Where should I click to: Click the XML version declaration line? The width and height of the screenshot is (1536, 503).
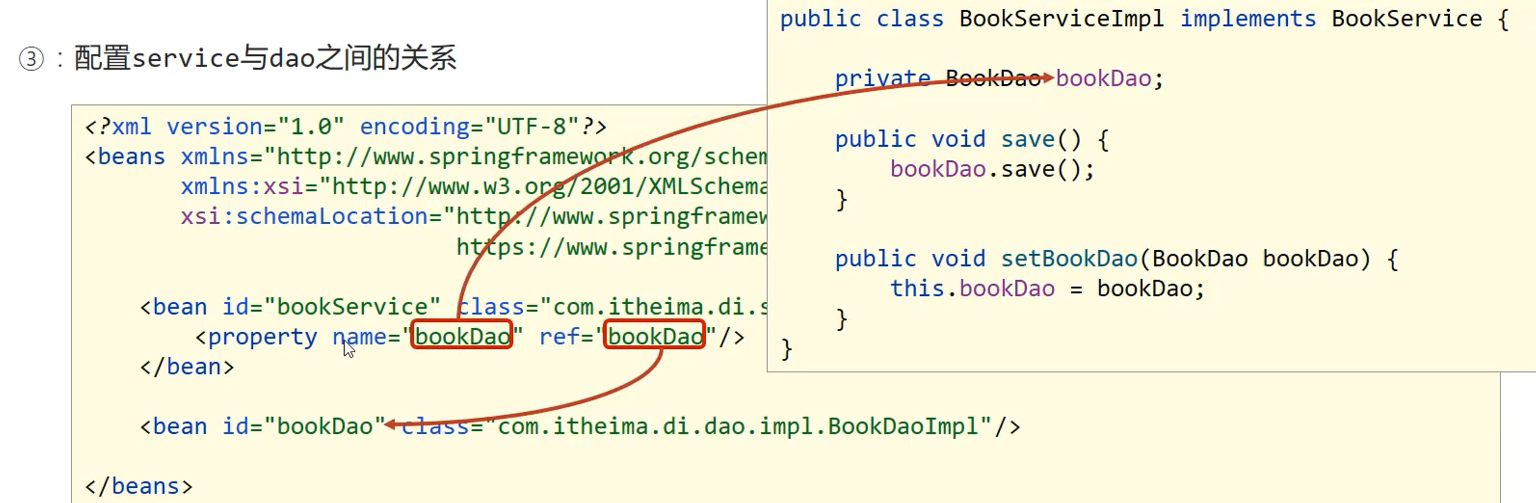tap(346, 127)
